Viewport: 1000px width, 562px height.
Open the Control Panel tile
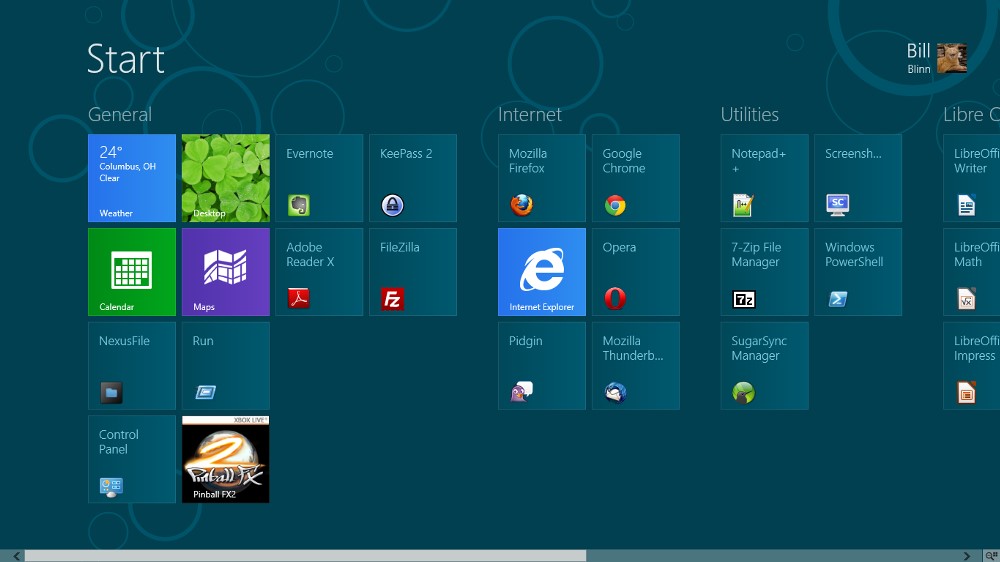[x=132, y=459]
